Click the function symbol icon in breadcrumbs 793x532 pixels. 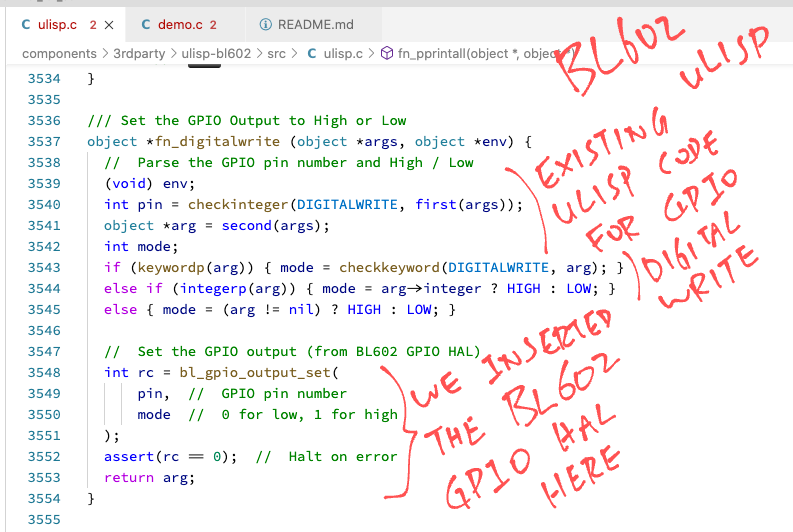388,53
